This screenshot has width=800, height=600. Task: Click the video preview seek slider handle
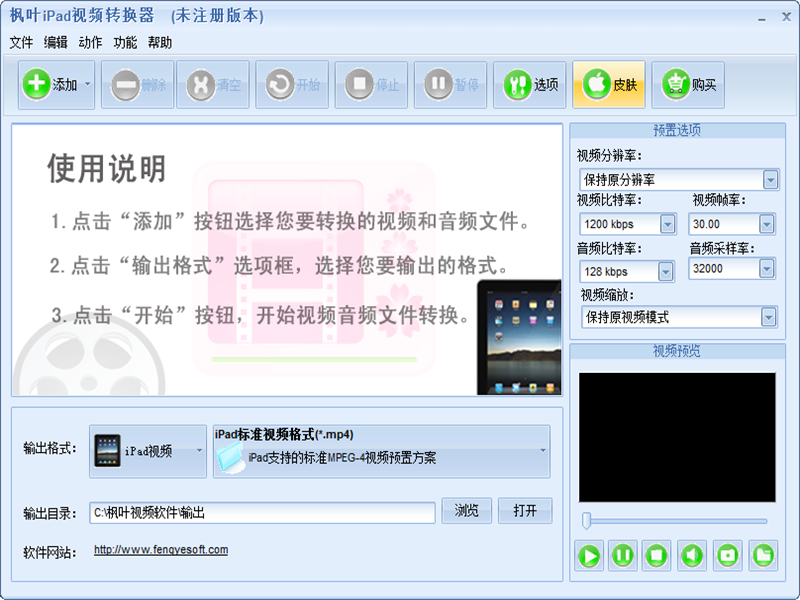587,520
